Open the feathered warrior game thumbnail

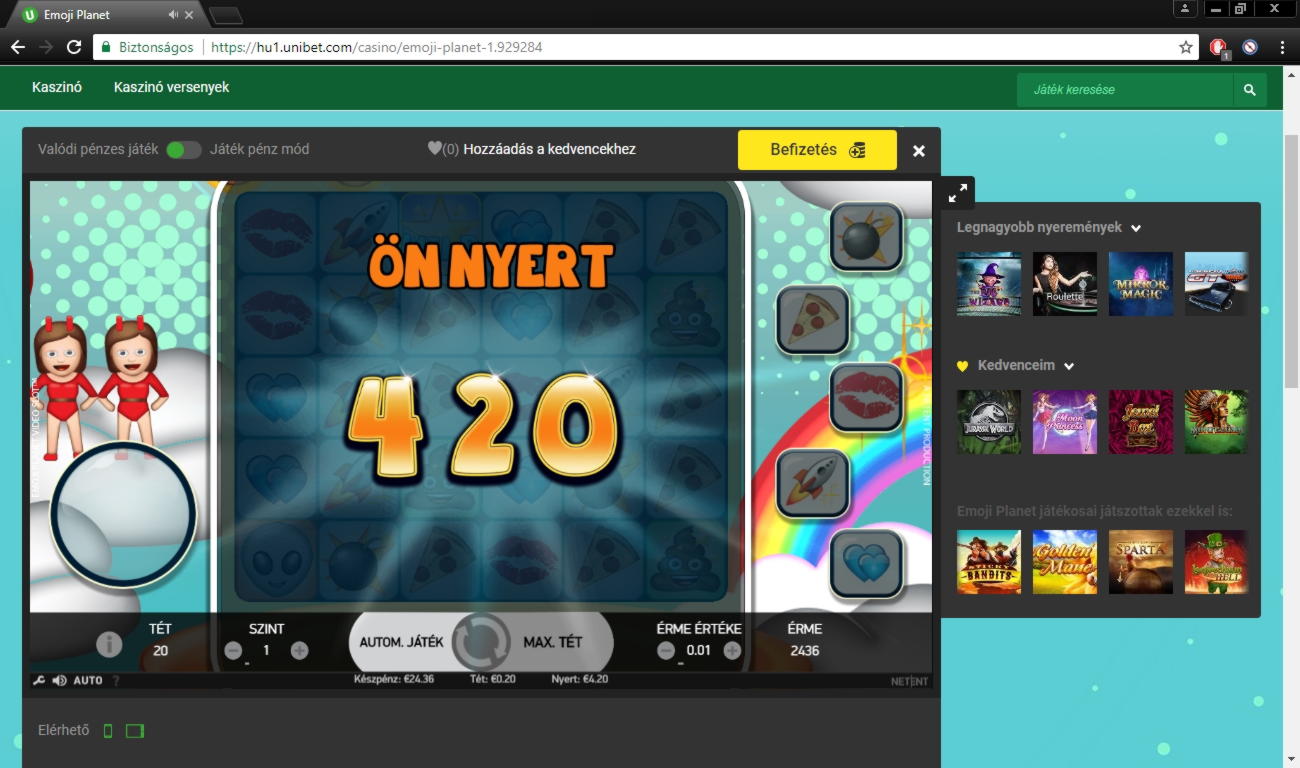click(1216, 422)
